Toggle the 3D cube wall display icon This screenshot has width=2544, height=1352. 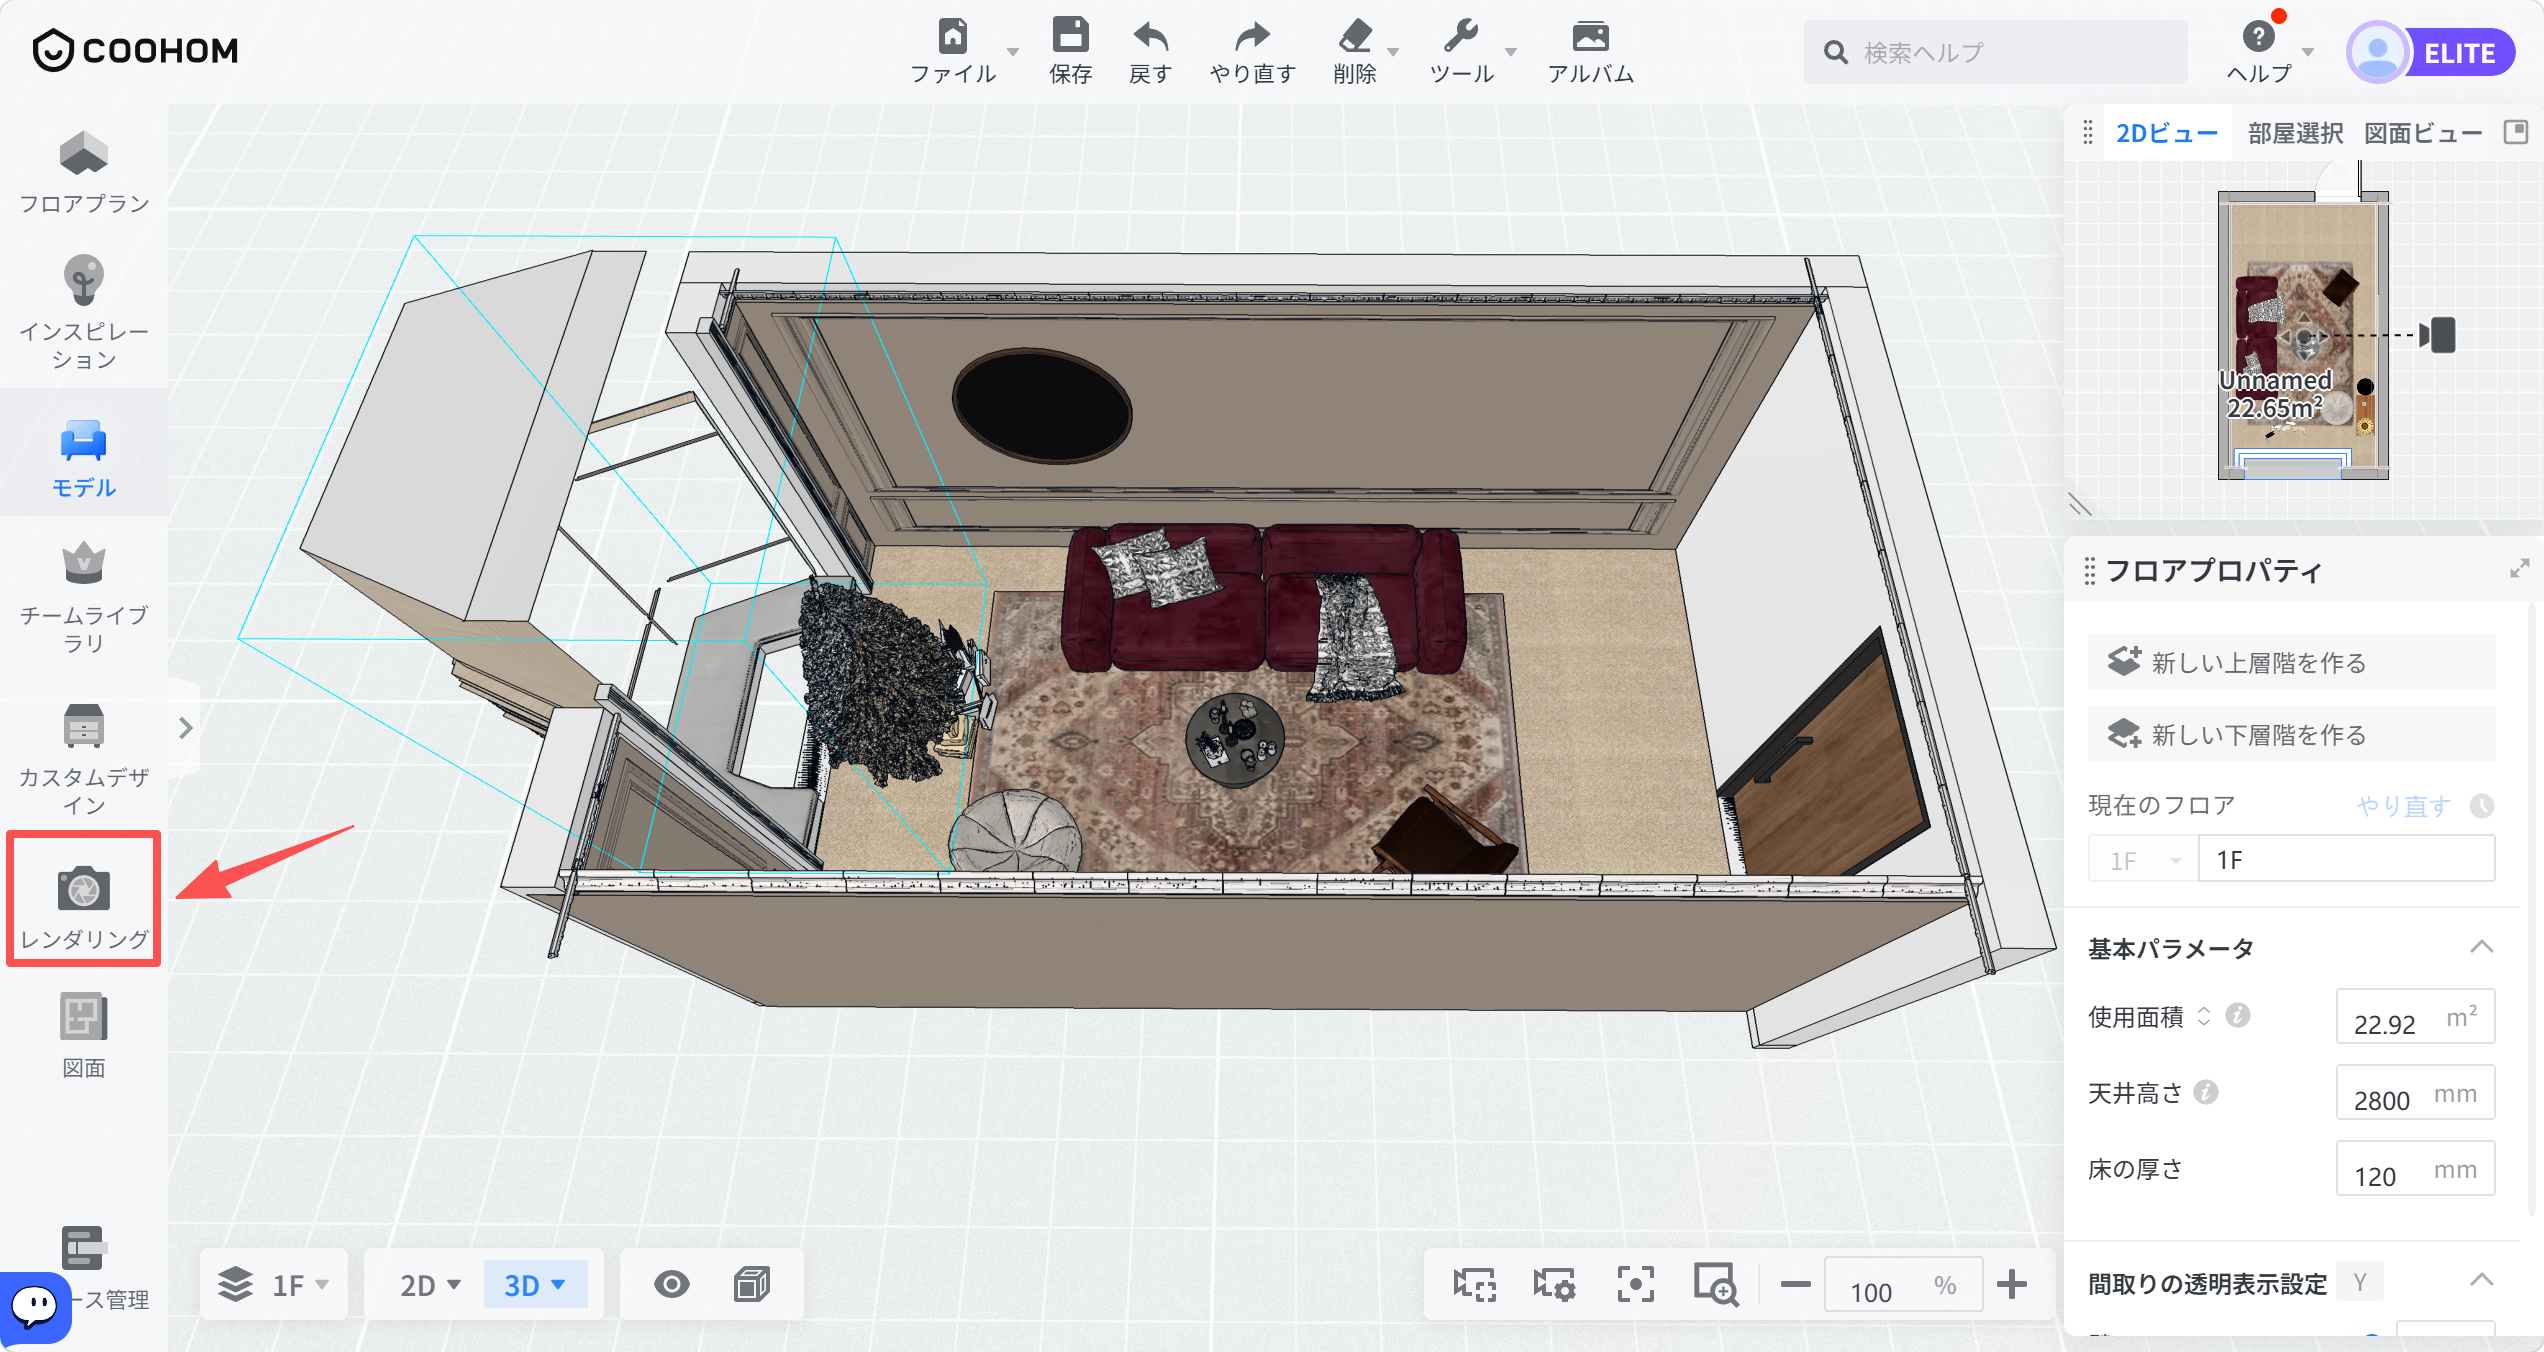tap(752, 1284)
